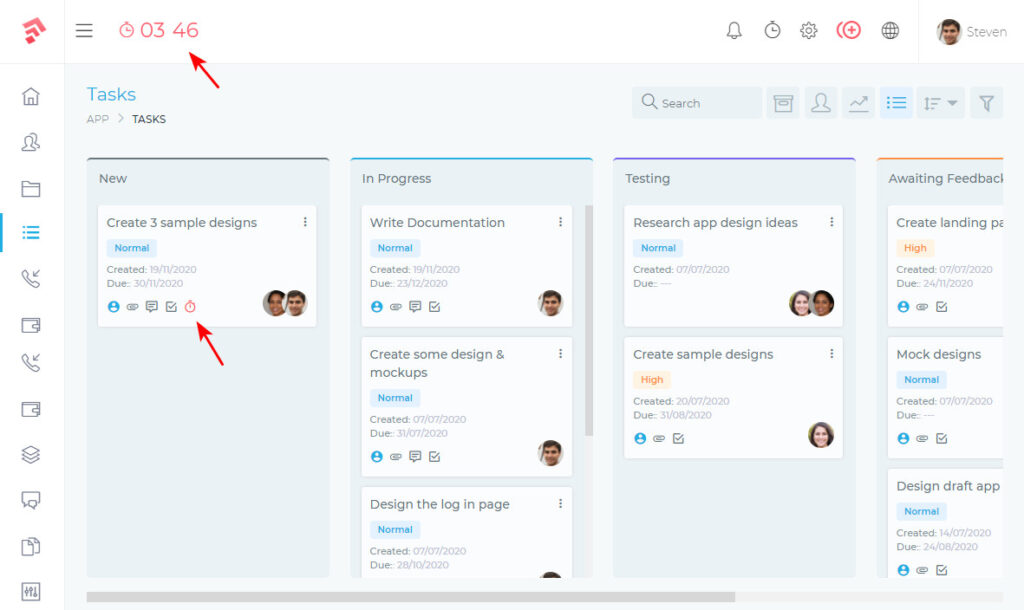Toggle the checklist icon on Create some design & mockups
This screenshot has height=610, width=1024.
[x=434, y=457]
